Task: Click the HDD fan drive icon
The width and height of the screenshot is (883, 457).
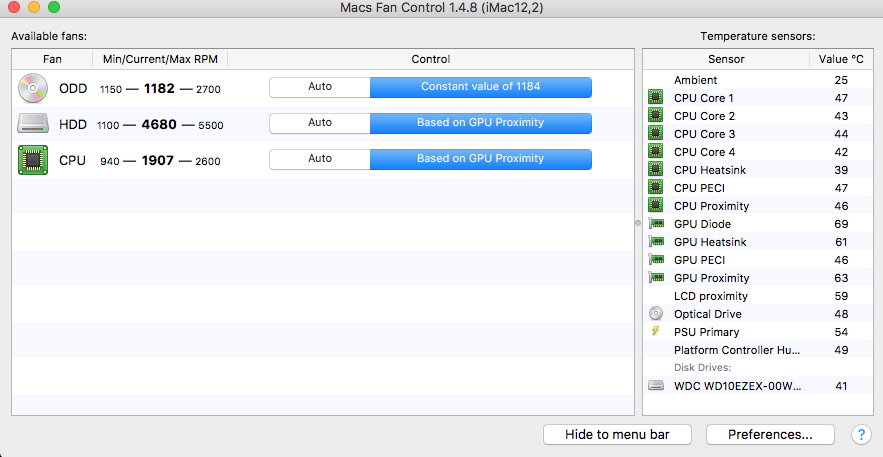Action: pyautogui.click(x=33, y=124)
